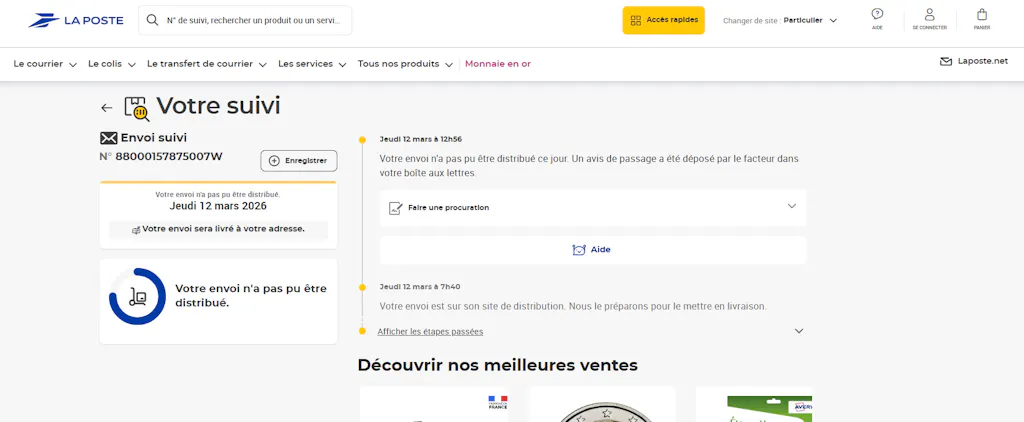Click the Enregistrer button
The width and height of the screenshot is (1024, 422).
(x=299, y=160)
